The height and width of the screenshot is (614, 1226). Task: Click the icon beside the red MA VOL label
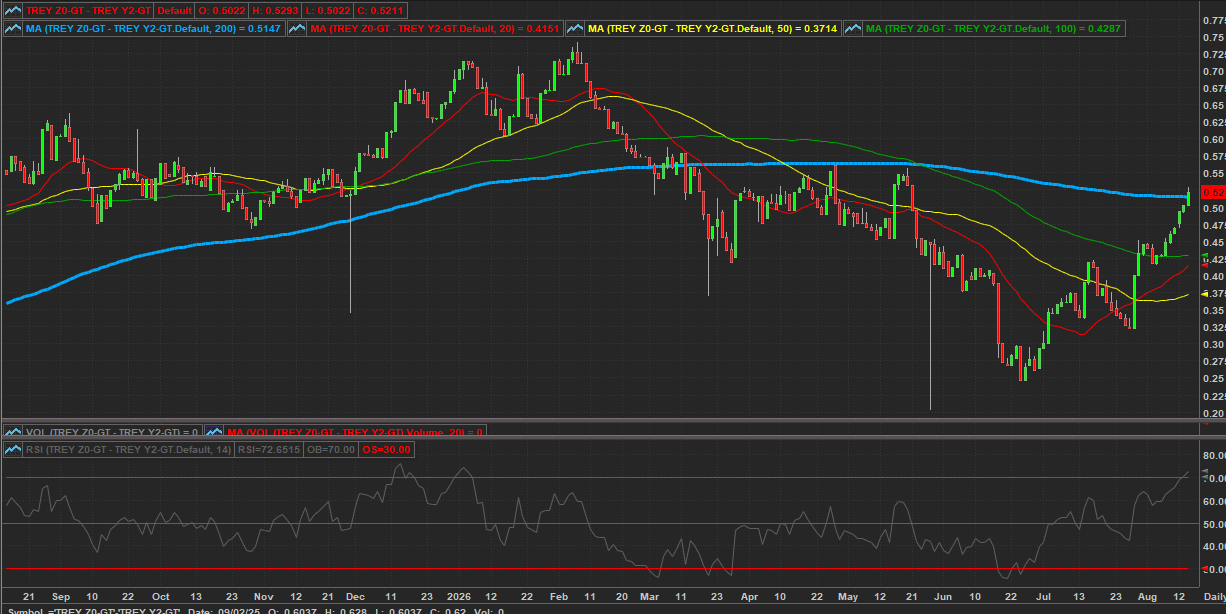click(215, 432)
